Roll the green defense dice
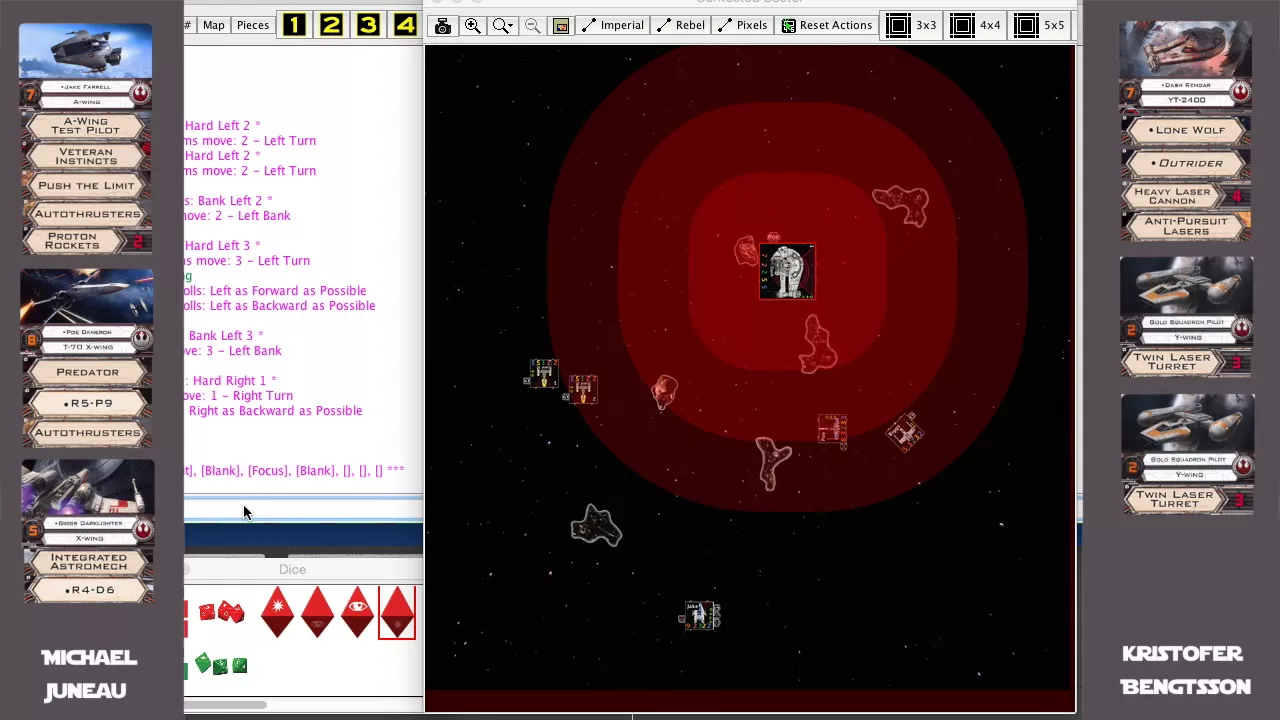 pos(221,665)
